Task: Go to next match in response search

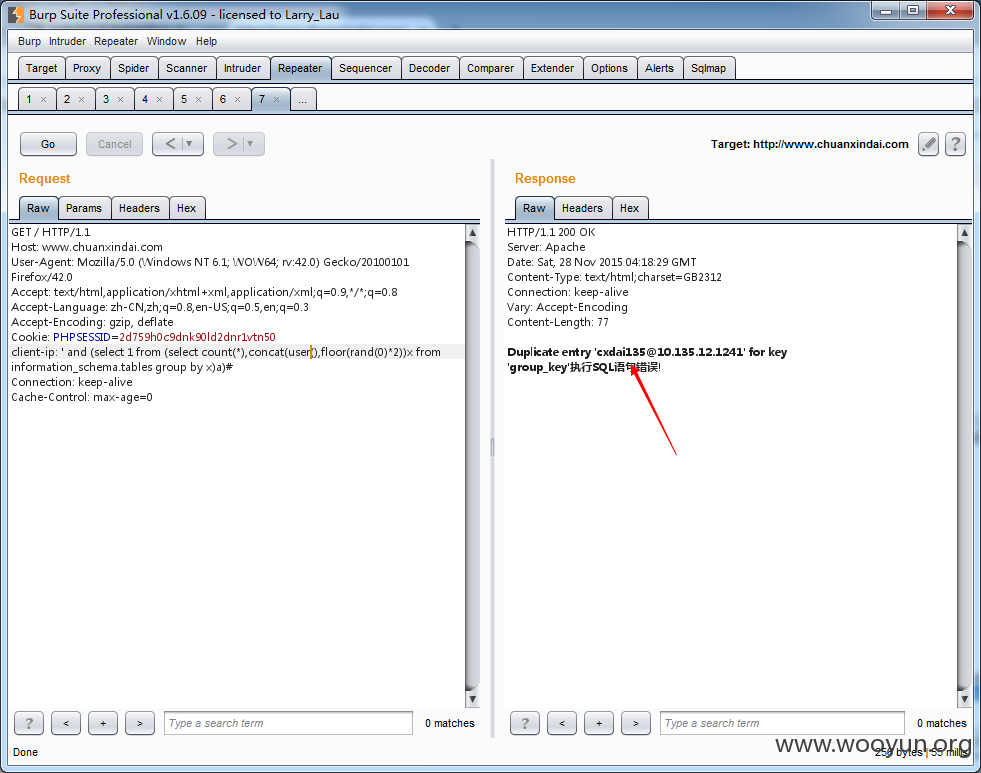Action: [x=636, y=724]
